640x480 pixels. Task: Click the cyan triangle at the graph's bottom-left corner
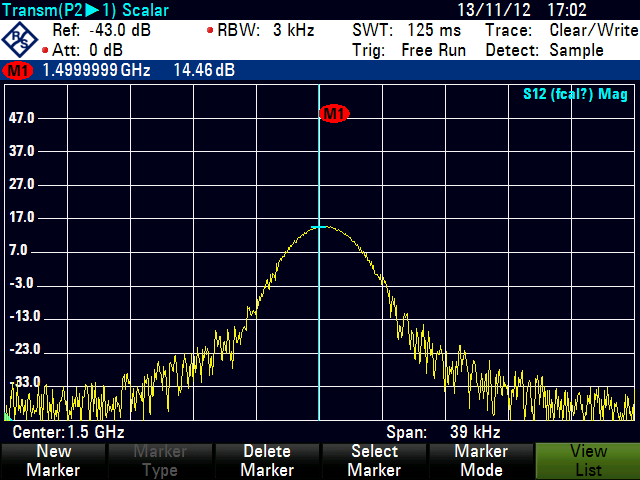8,414
